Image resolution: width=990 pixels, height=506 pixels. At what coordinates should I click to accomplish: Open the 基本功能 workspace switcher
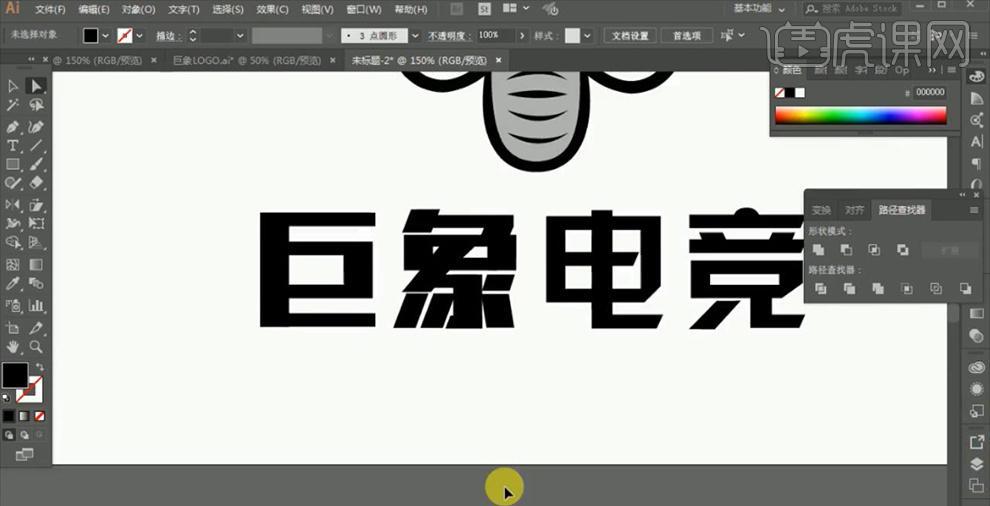(x=760, y=9)
